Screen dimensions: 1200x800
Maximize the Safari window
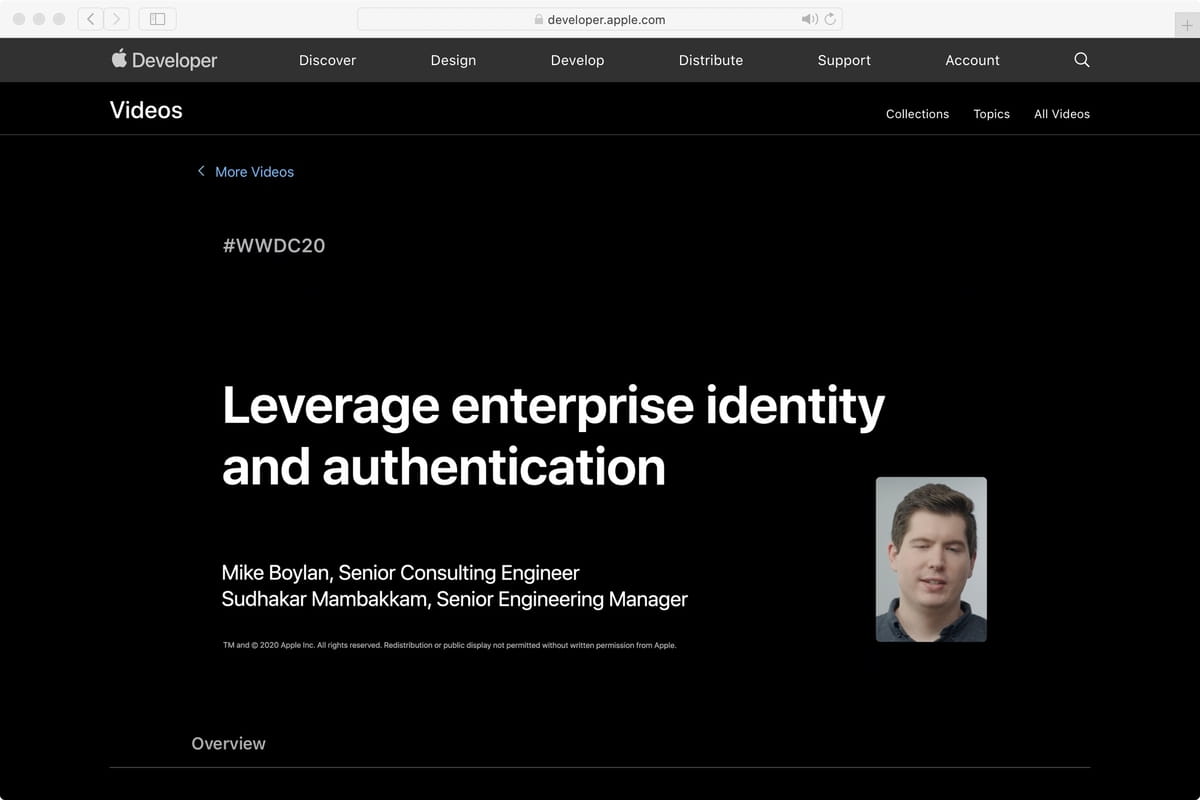pyautogui.click(x=59, y=19)
